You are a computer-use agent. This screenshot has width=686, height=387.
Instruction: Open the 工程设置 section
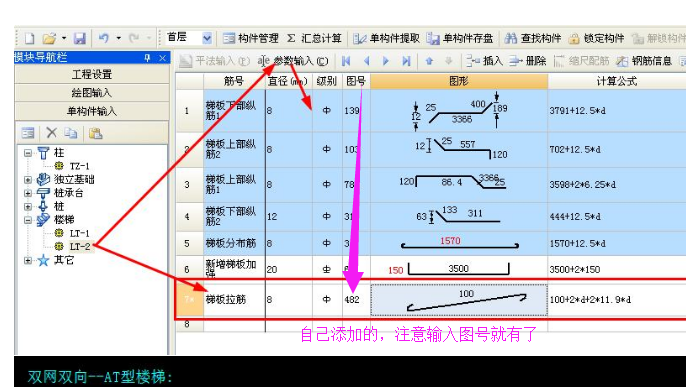92,74
